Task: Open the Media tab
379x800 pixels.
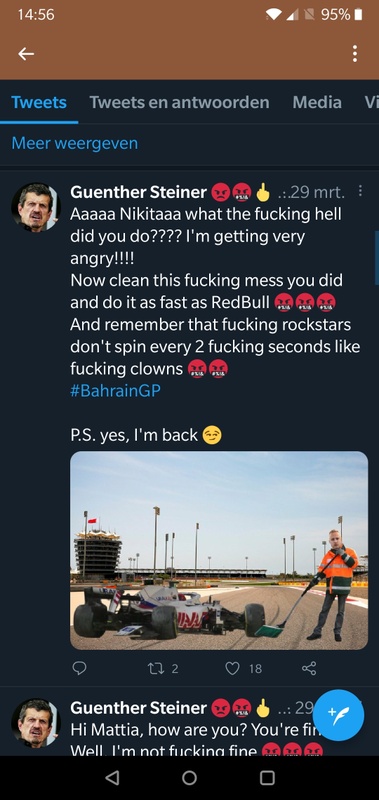Action: tap(317, 102)
